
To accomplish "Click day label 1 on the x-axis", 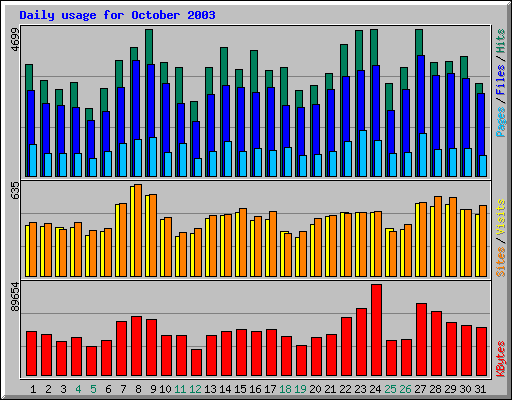I will [33, 389].
